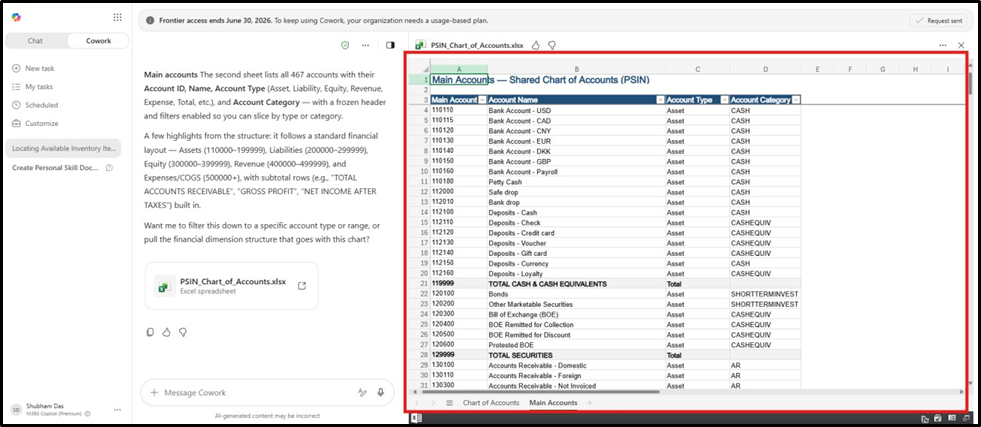Switch to Chart of Accounts sheet tab

(491, 403)
